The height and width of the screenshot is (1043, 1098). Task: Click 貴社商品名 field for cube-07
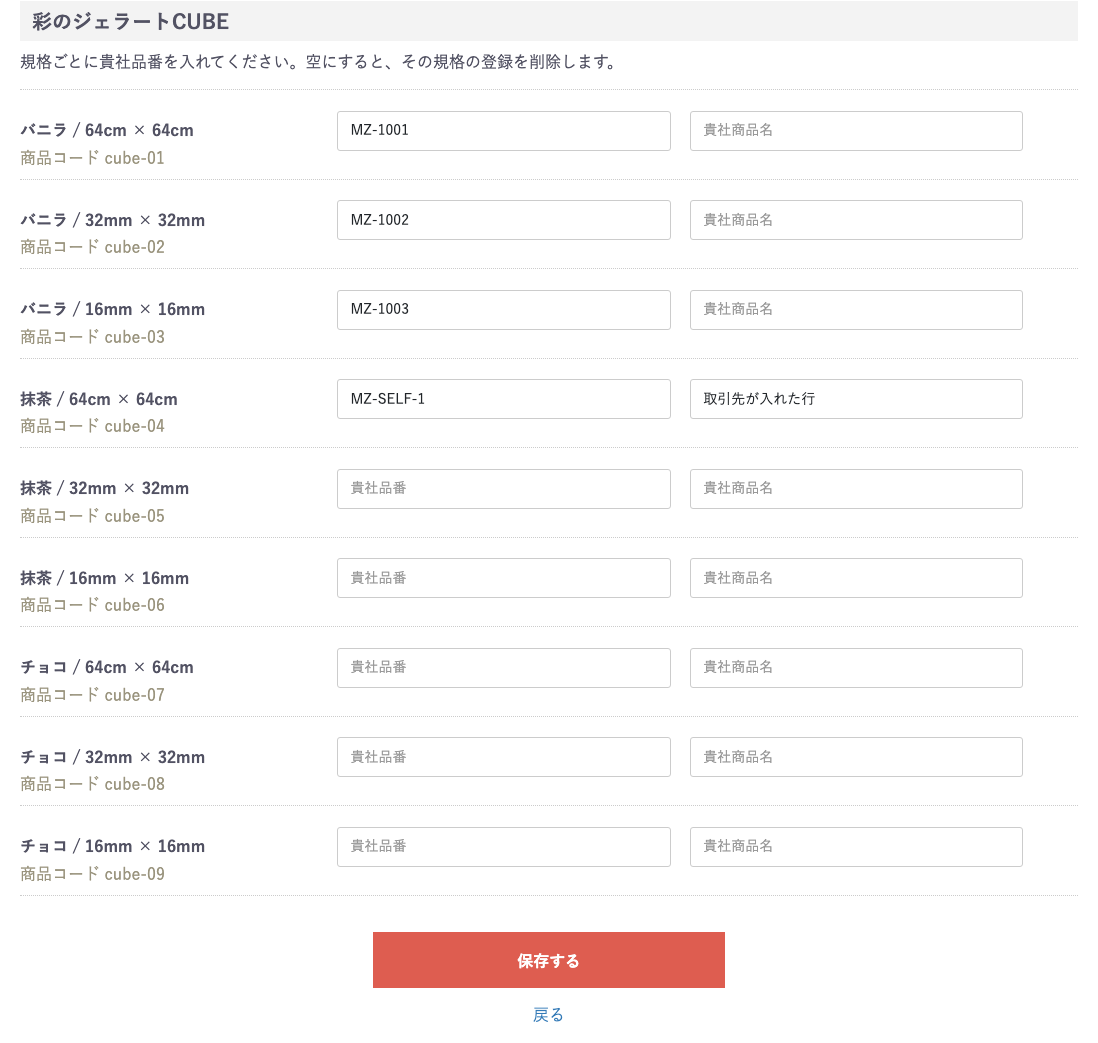[x=856, y=668]
